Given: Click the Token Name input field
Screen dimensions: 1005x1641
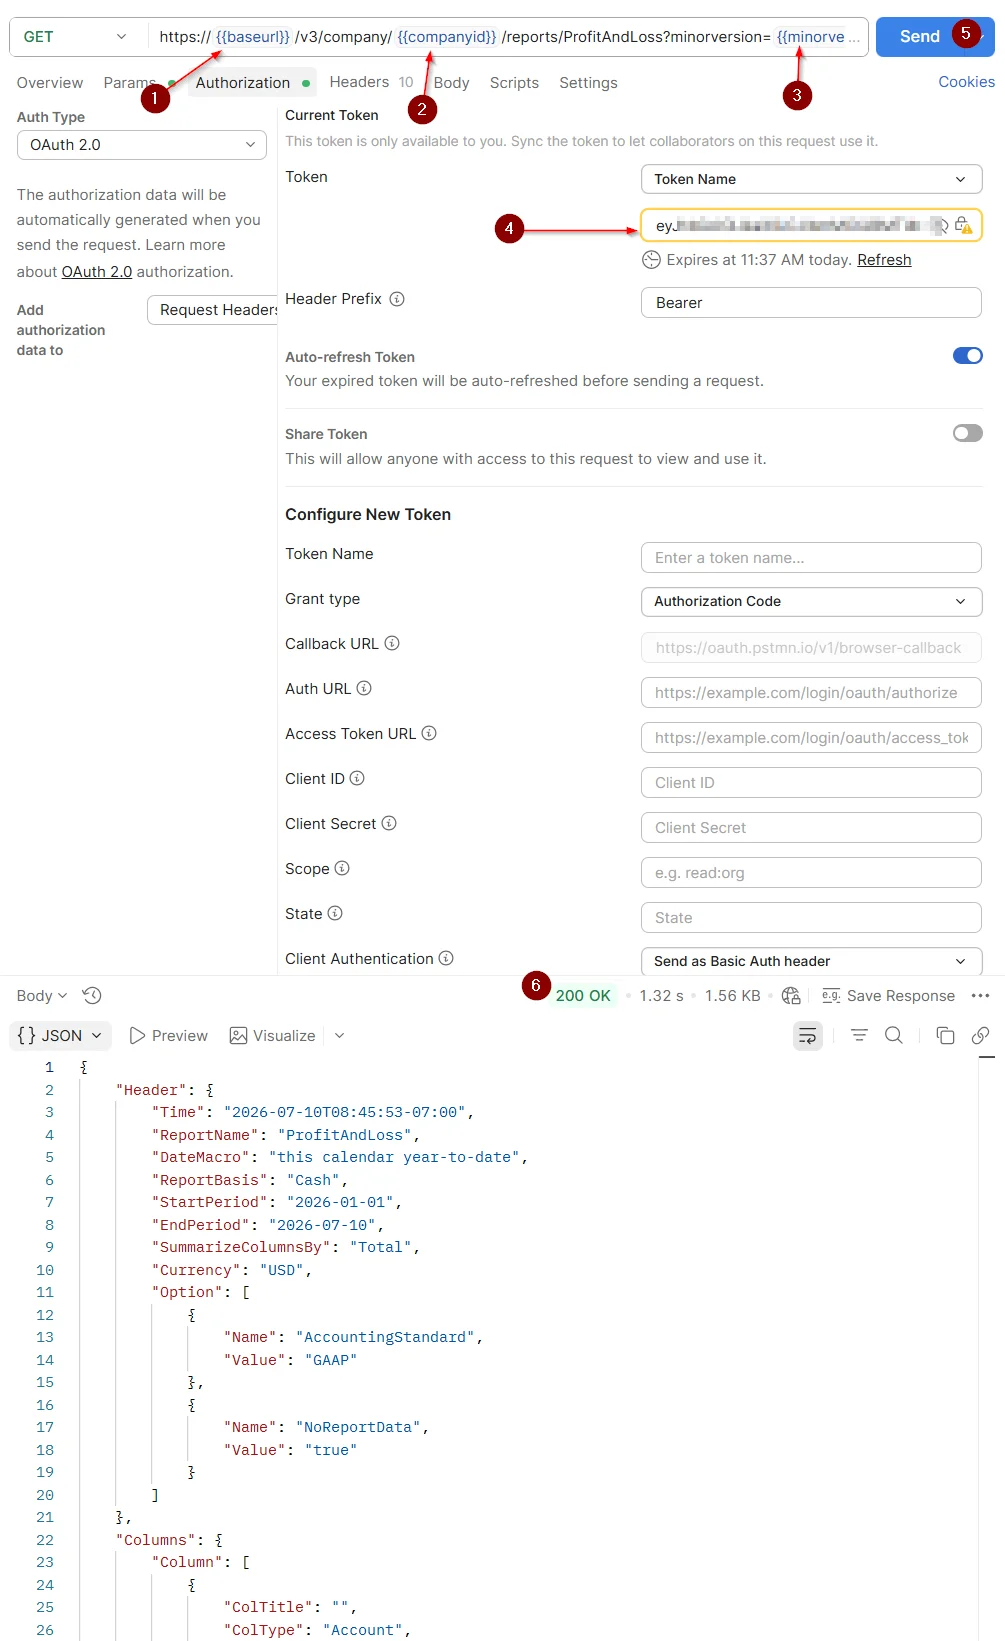Looking at the screenshot, I should (811, 557).
